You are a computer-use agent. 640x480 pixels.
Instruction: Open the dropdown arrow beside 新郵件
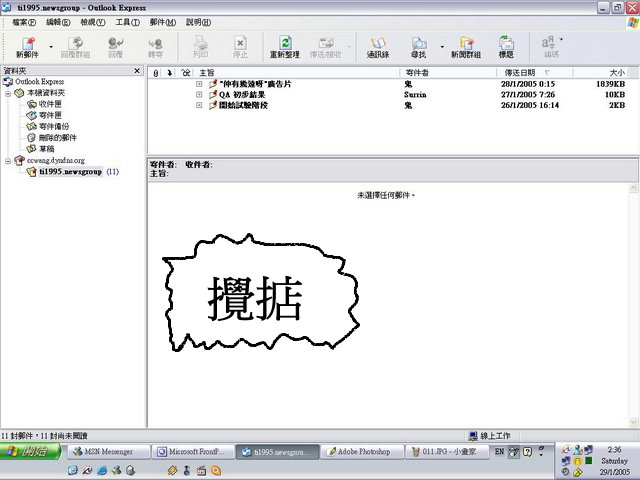point(51,46)
